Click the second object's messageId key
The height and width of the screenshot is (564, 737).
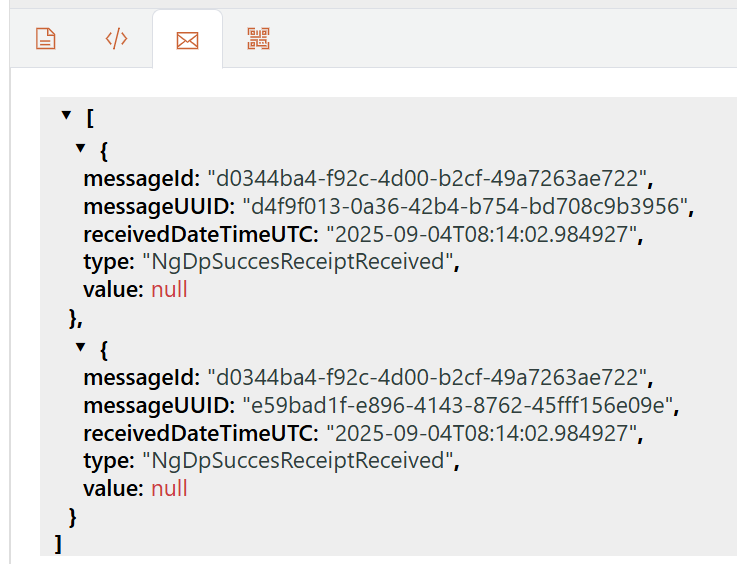tap(142, 378)
